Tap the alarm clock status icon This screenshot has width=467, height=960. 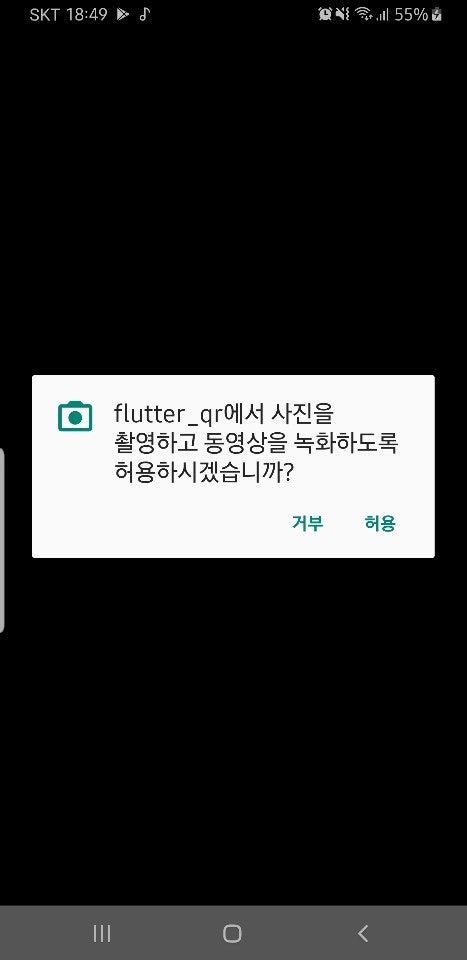(325, 15)
